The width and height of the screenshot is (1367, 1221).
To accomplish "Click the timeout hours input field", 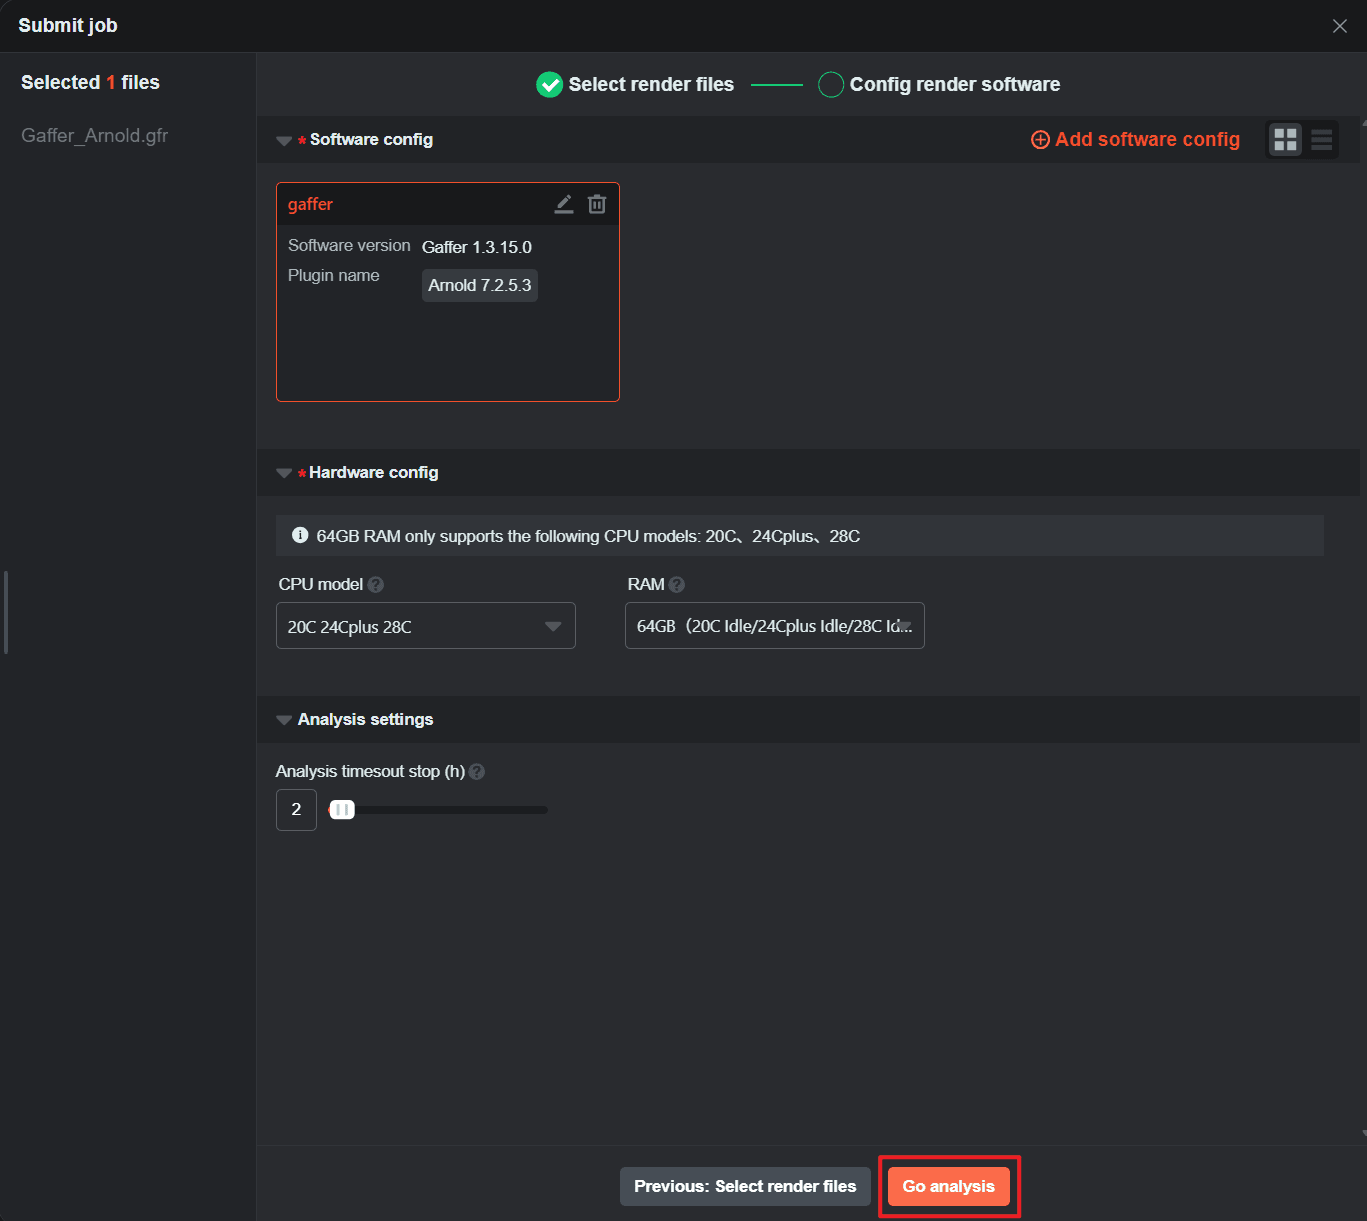I will pos(296,810).
